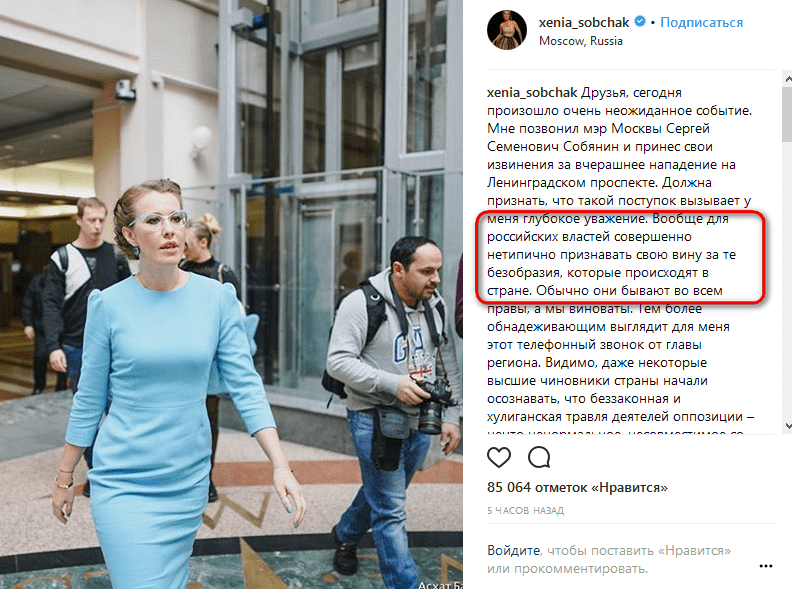Click the blue verified badge
The height and width of the screenshot is (589, 792).
(639, 22)
